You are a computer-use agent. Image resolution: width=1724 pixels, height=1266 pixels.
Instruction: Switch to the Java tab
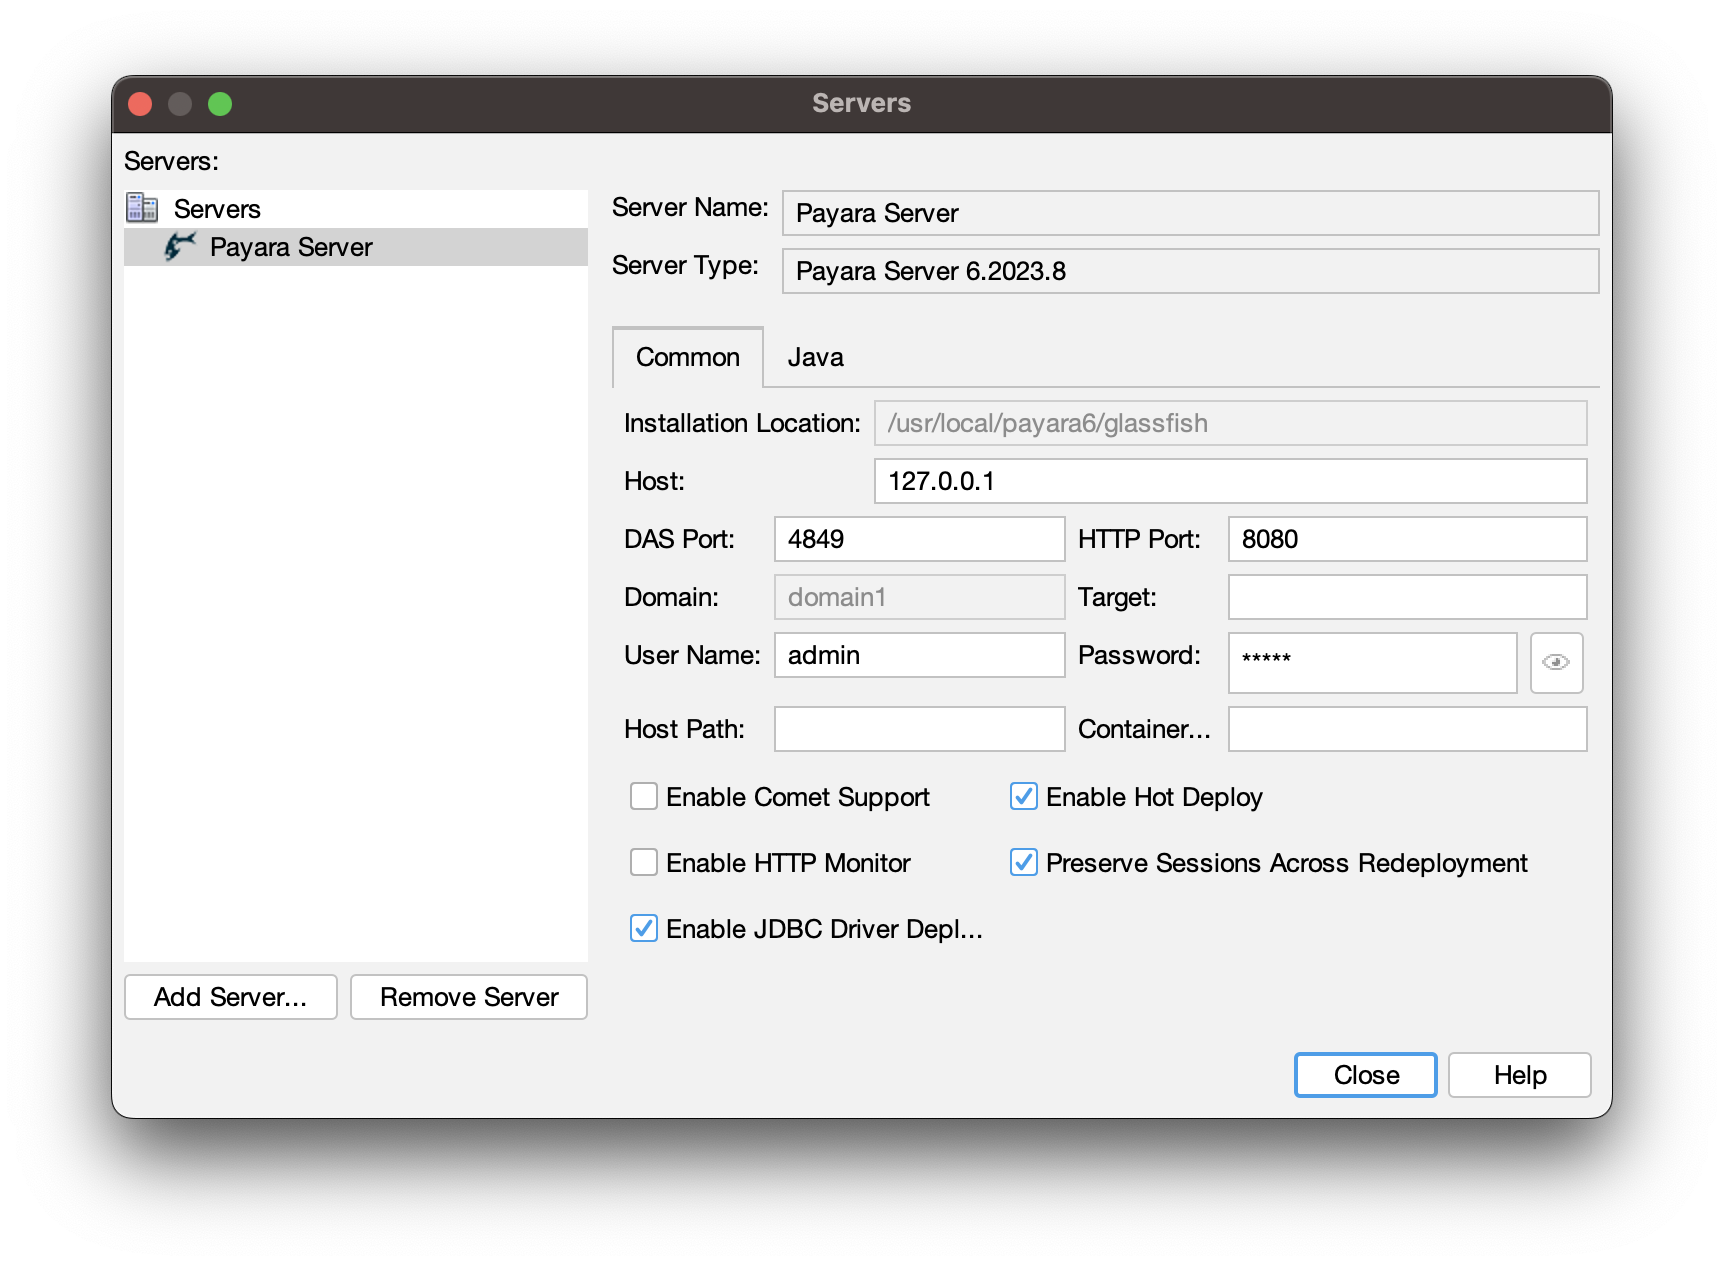(x=815, y=358)
